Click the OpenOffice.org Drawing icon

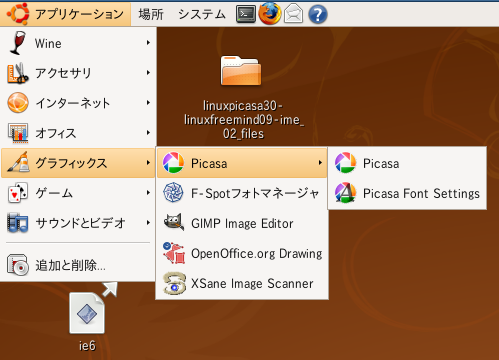174,253
